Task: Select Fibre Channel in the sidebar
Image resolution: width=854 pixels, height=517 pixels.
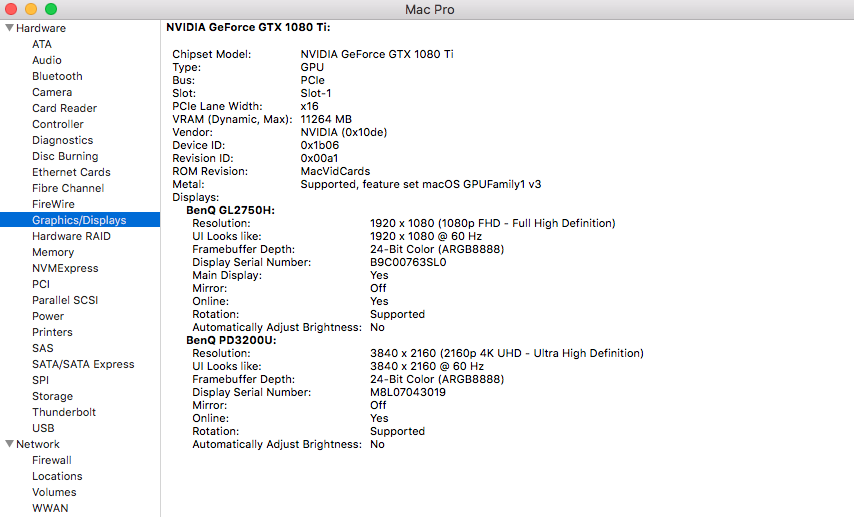Action: click(x=68, y=188)
